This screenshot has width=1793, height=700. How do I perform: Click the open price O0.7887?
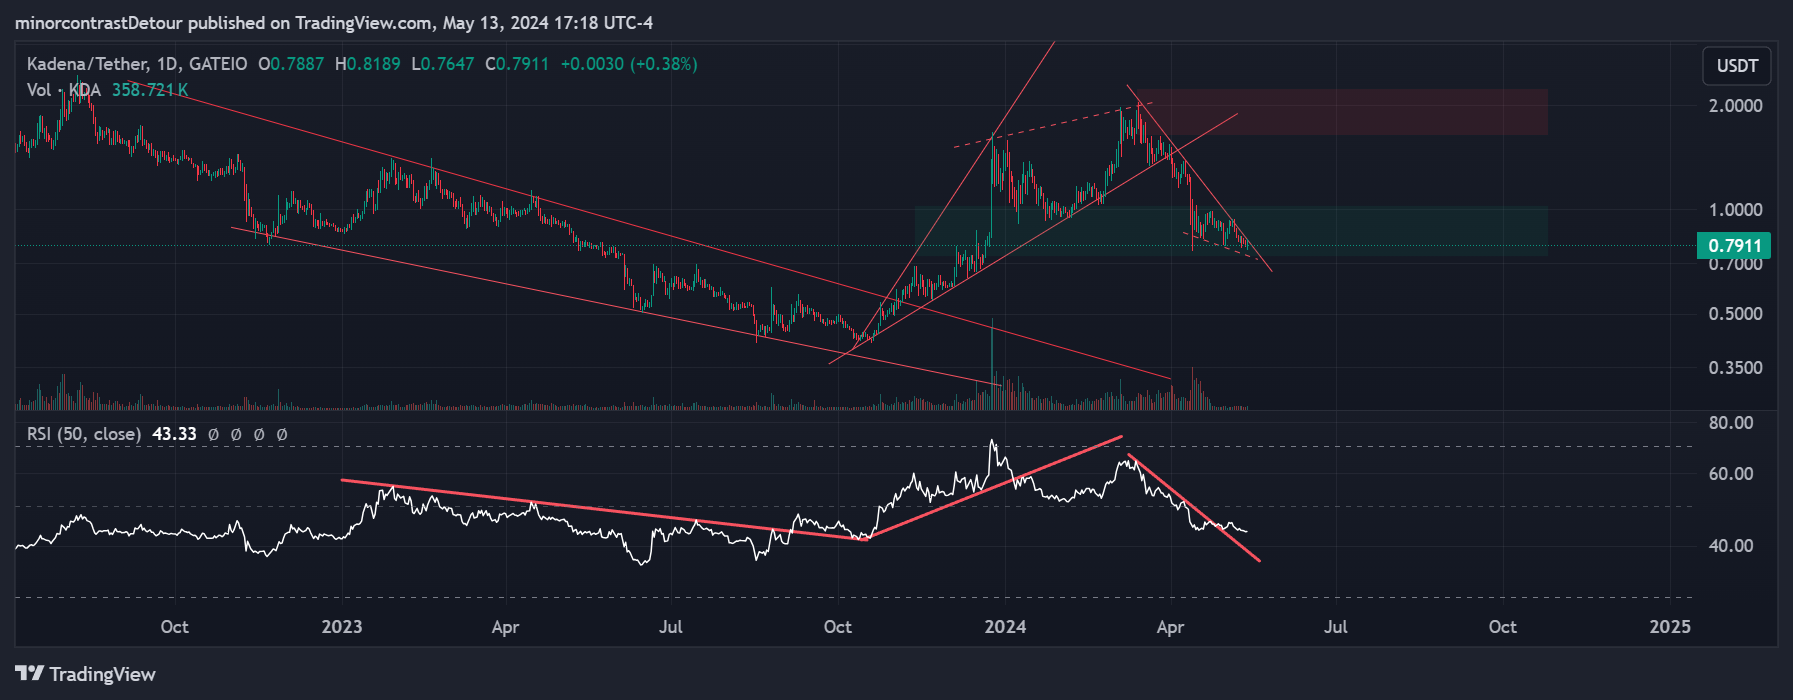291,64
